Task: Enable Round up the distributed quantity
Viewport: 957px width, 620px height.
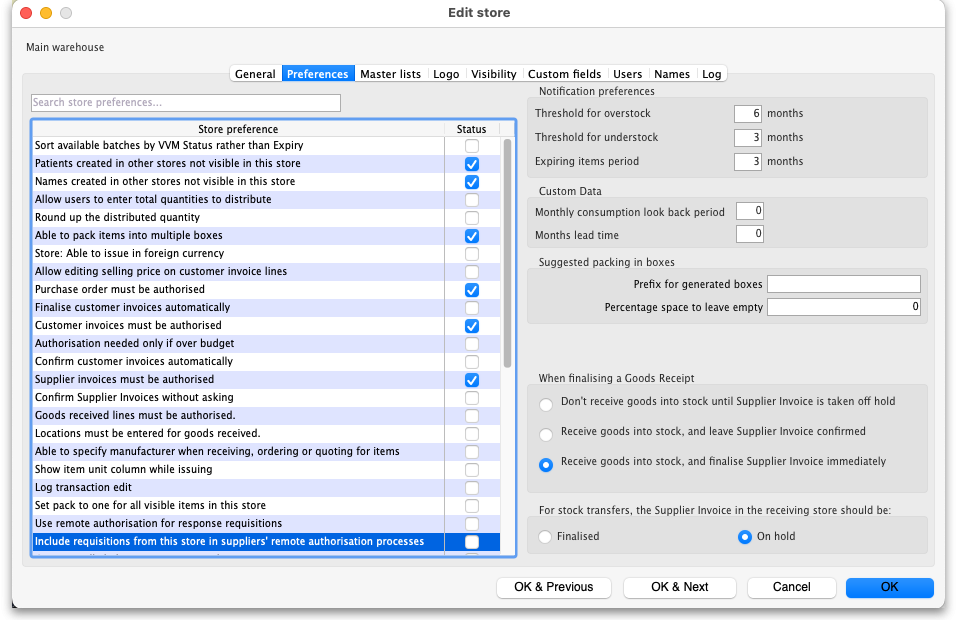Action: (472, 218)
